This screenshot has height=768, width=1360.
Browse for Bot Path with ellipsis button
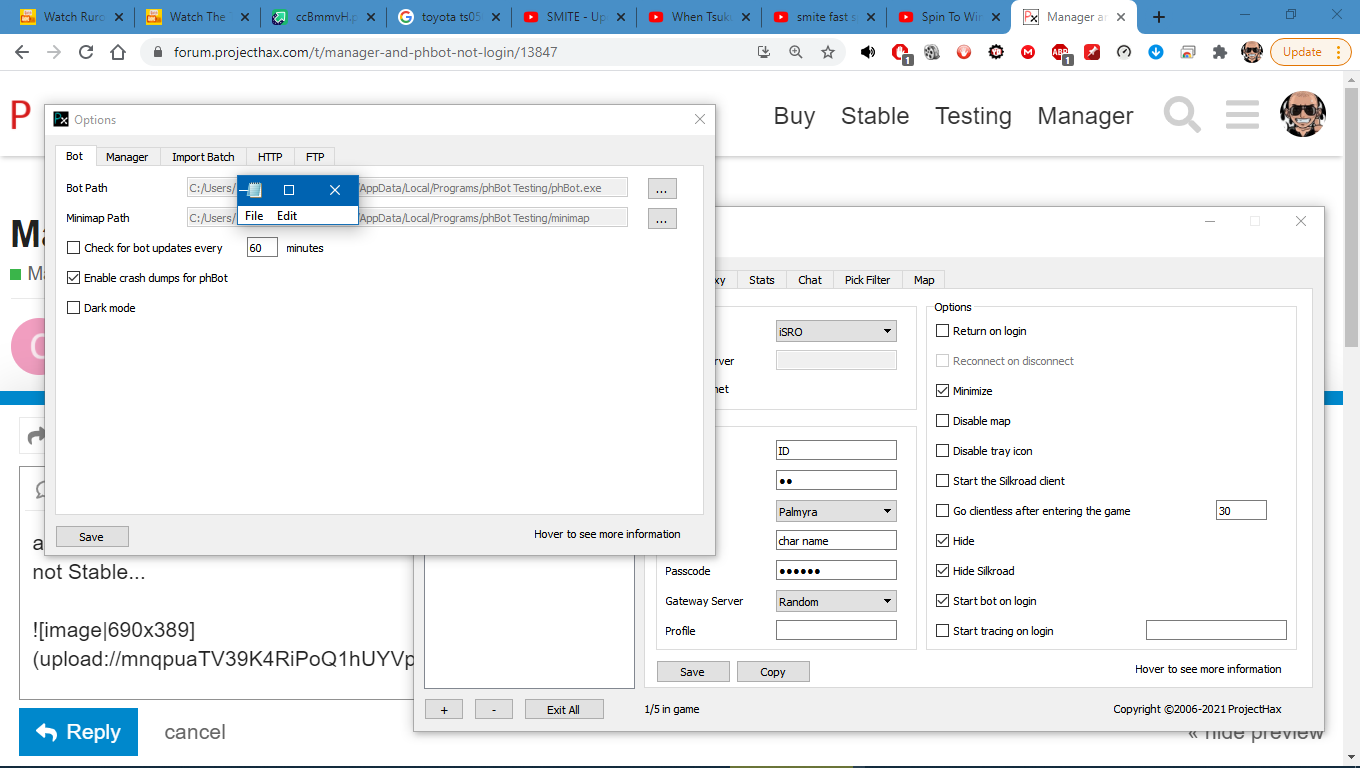point(662,188)
